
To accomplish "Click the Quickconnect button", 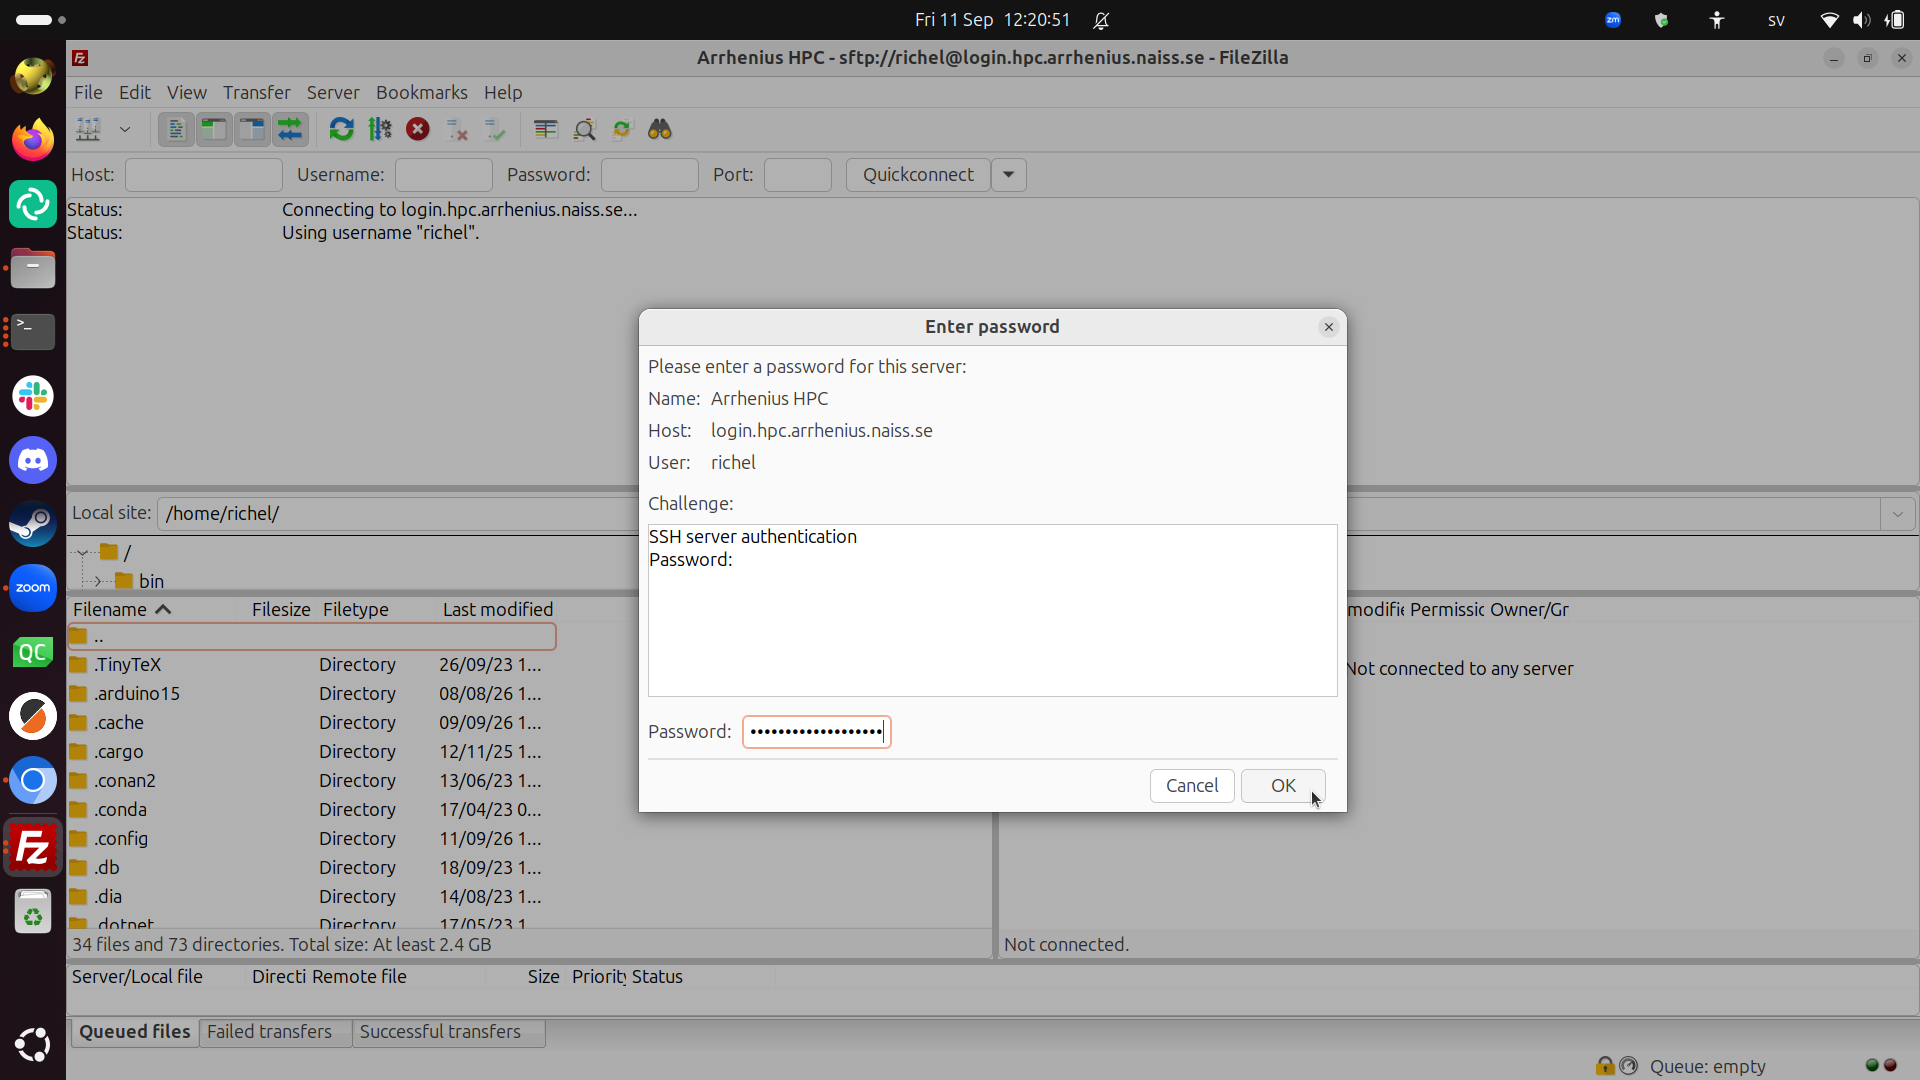I will pos(918,175).
